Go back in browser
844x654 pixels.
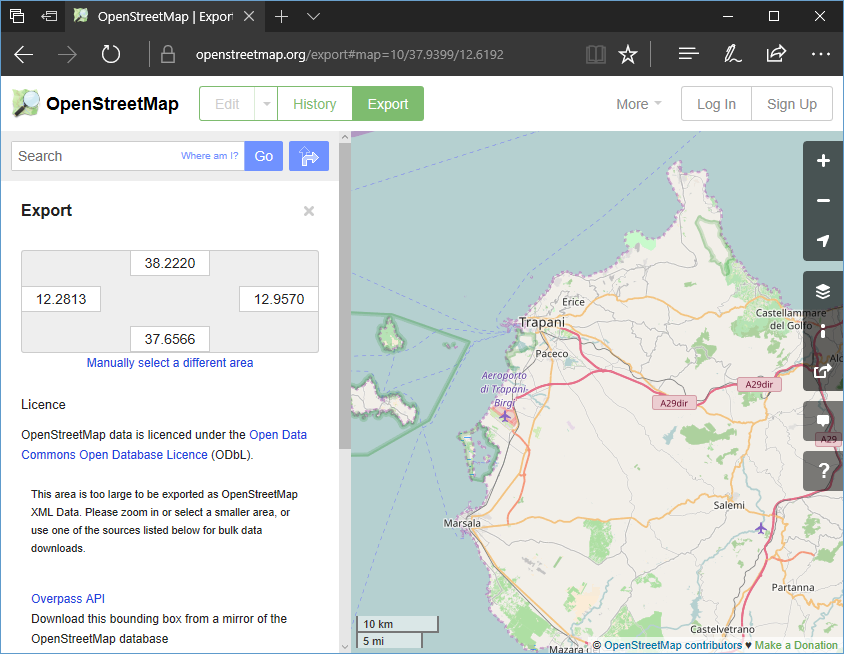point(24,54)
